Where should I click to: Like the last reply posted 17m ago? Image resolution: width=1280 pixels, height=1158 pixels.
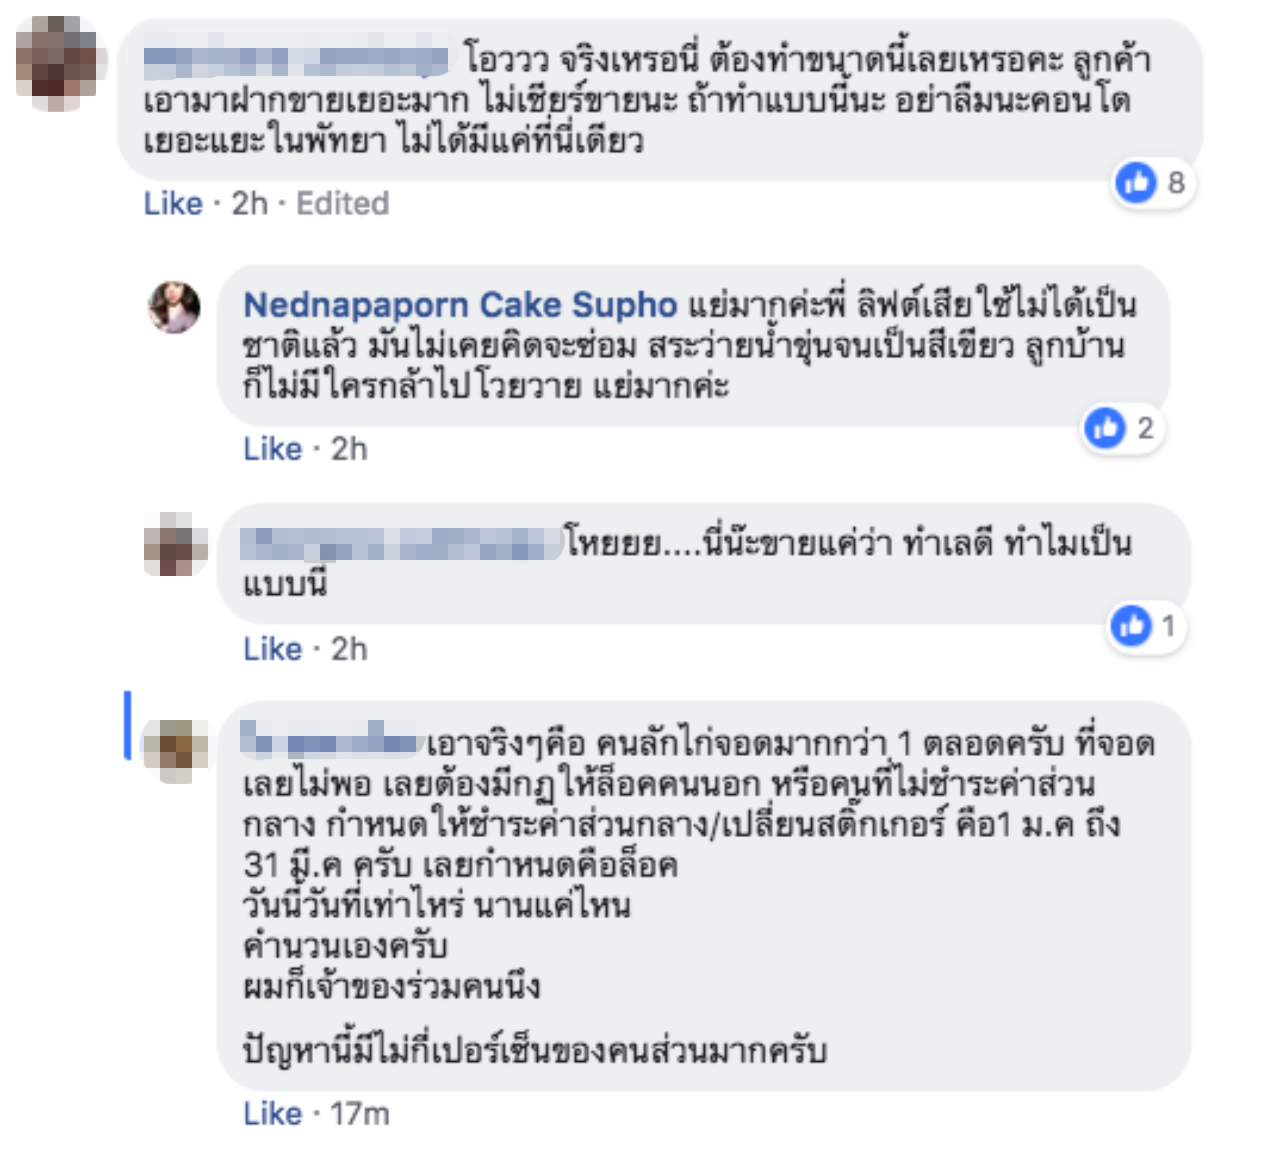point(272,1113)
